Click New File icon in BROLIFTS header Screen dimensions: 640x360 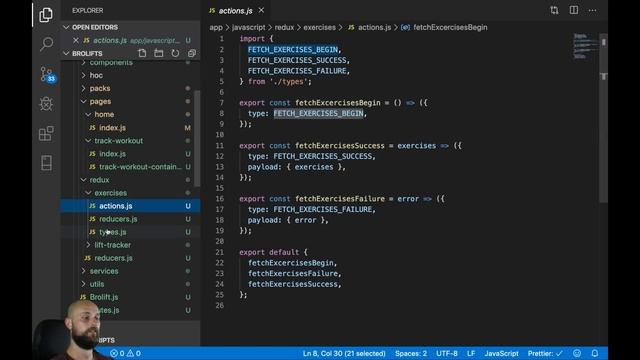coord(142,53)
